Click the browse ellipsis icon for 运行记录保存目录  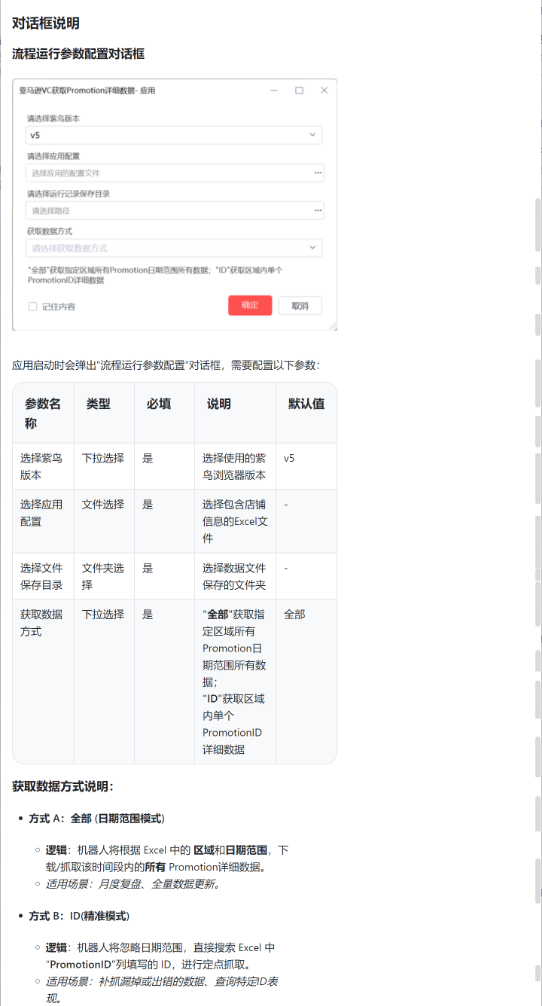click(318, 210)
